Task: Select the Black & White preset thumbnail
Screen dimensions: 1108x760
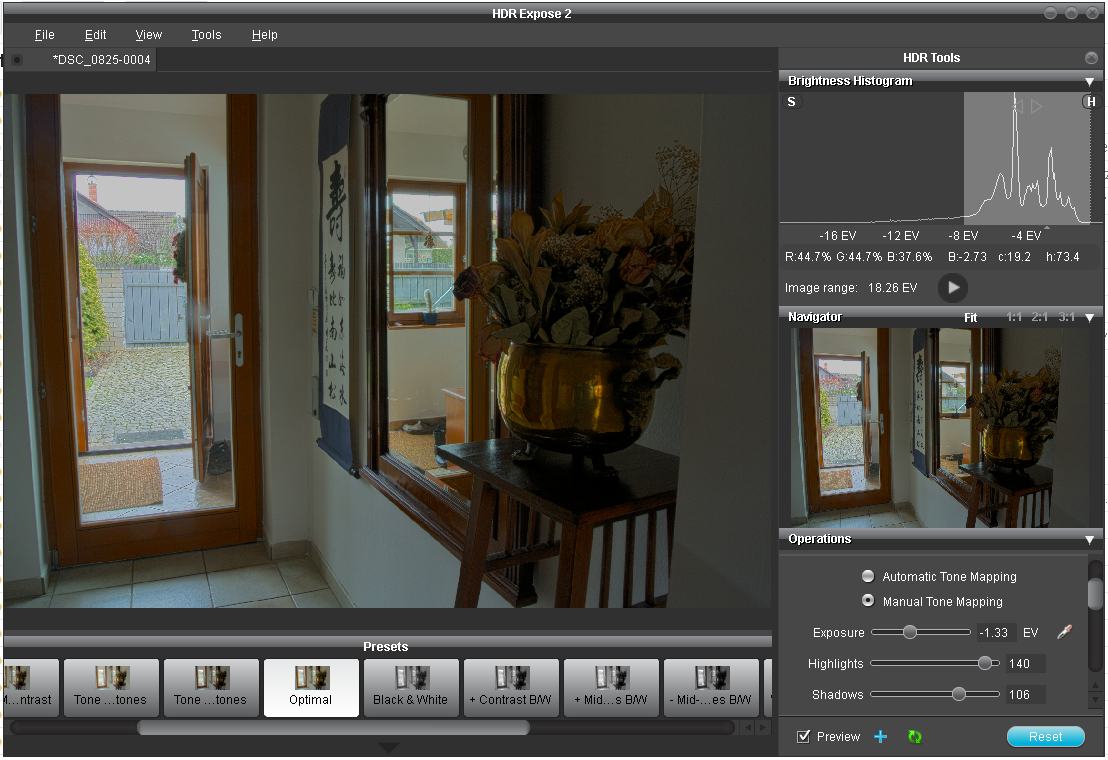Action: [x=411, y=687]
